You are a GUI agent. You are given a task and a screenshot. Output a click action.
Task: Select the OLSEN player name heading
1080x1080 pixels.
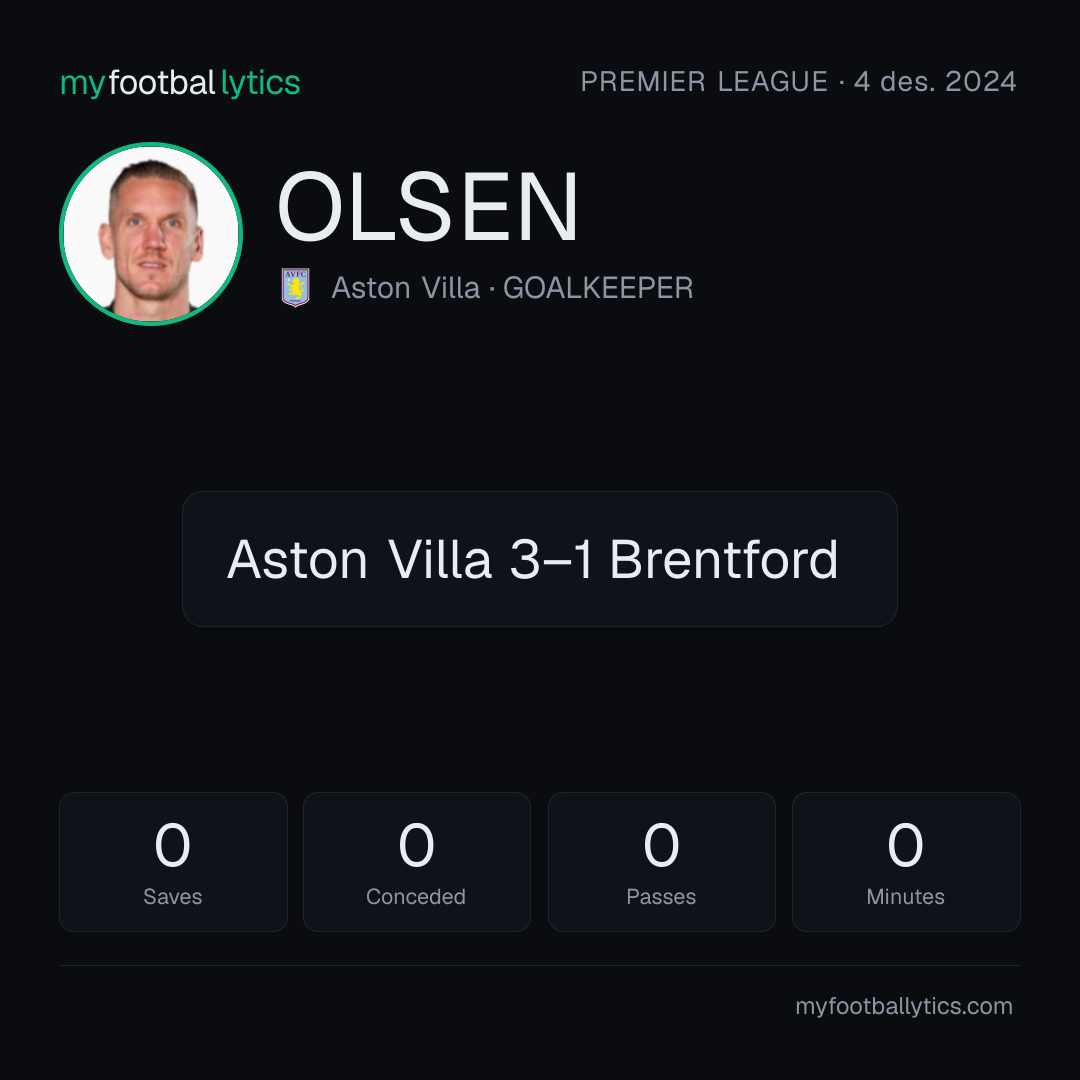click(x=427, y=207)
